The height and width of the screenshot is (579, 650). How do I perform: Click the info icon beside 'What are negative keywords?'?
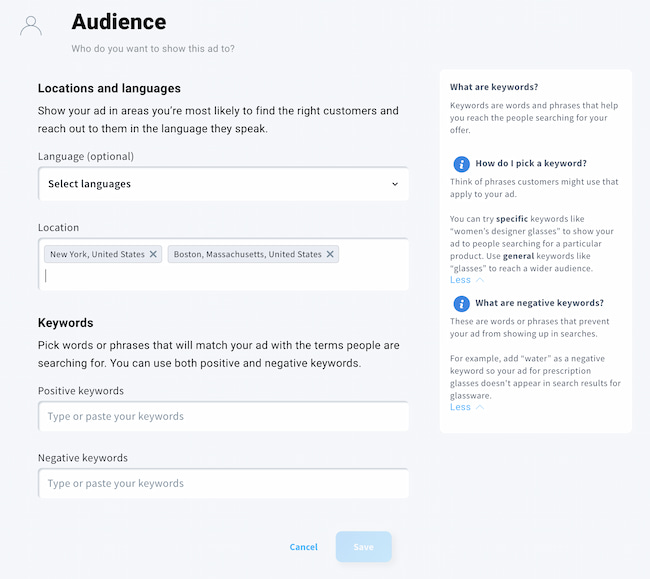461,303
